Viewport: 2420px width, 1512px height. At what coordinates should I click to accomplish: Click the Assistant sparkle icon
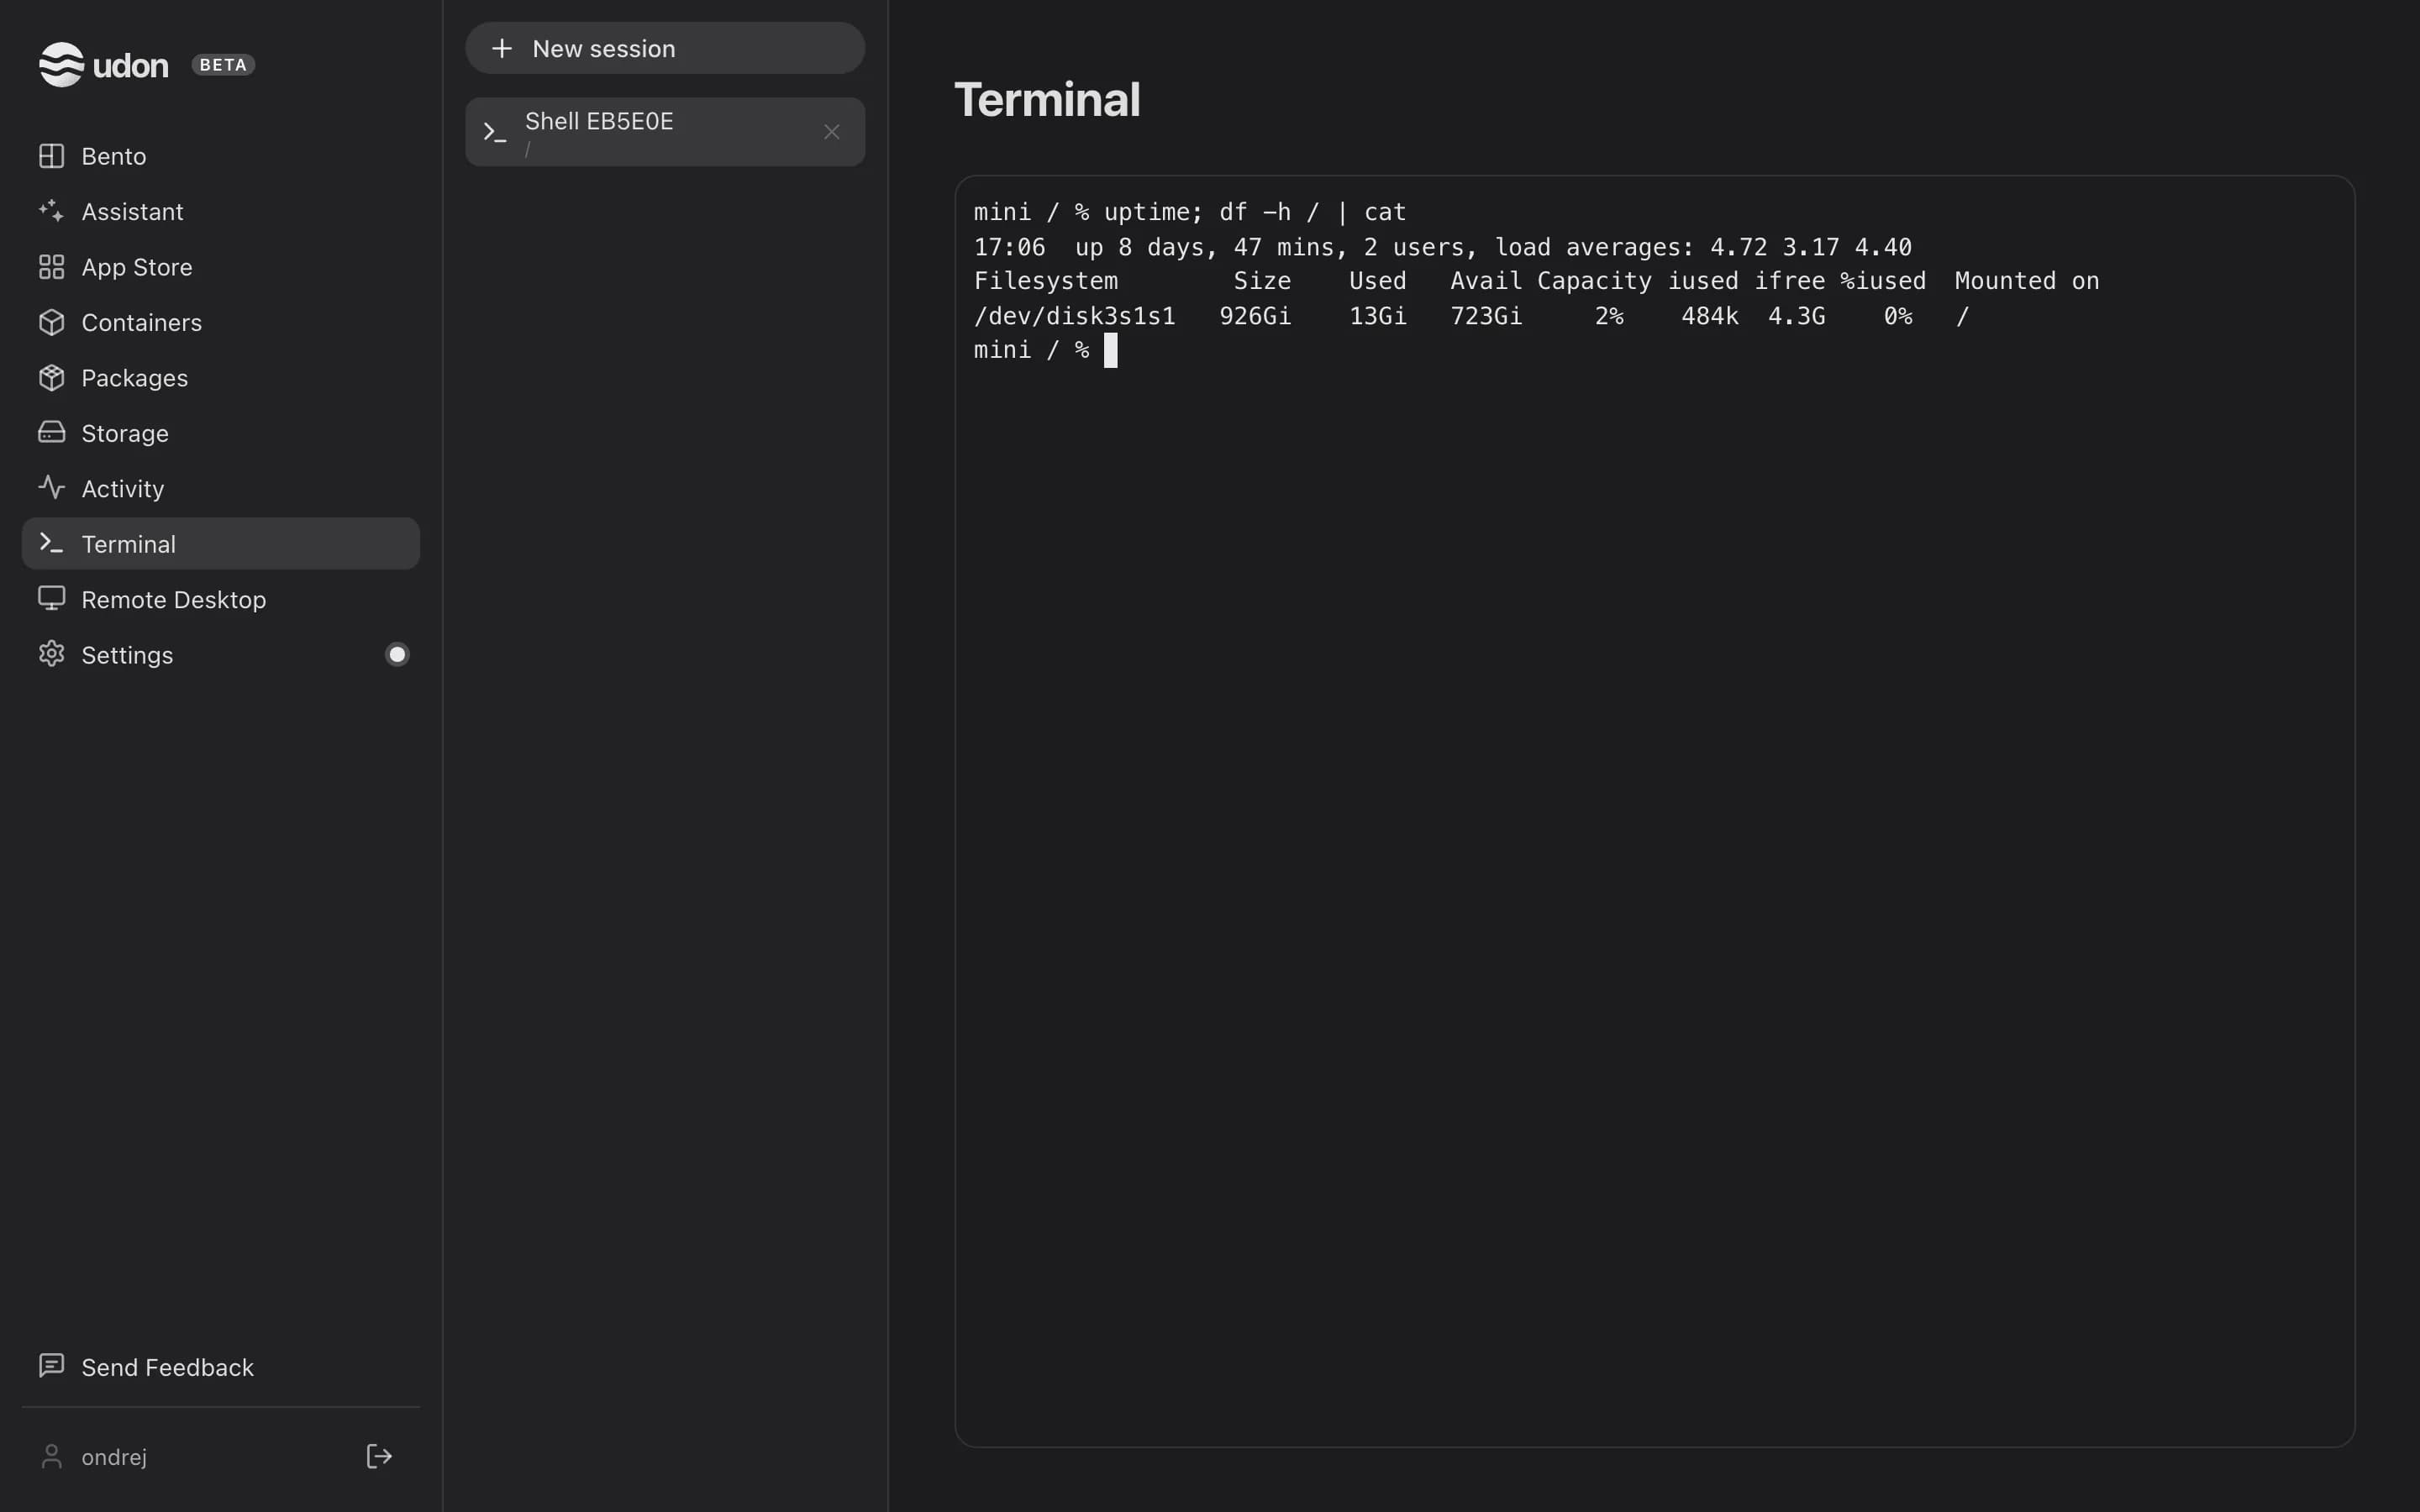click(x=51, y=211)
